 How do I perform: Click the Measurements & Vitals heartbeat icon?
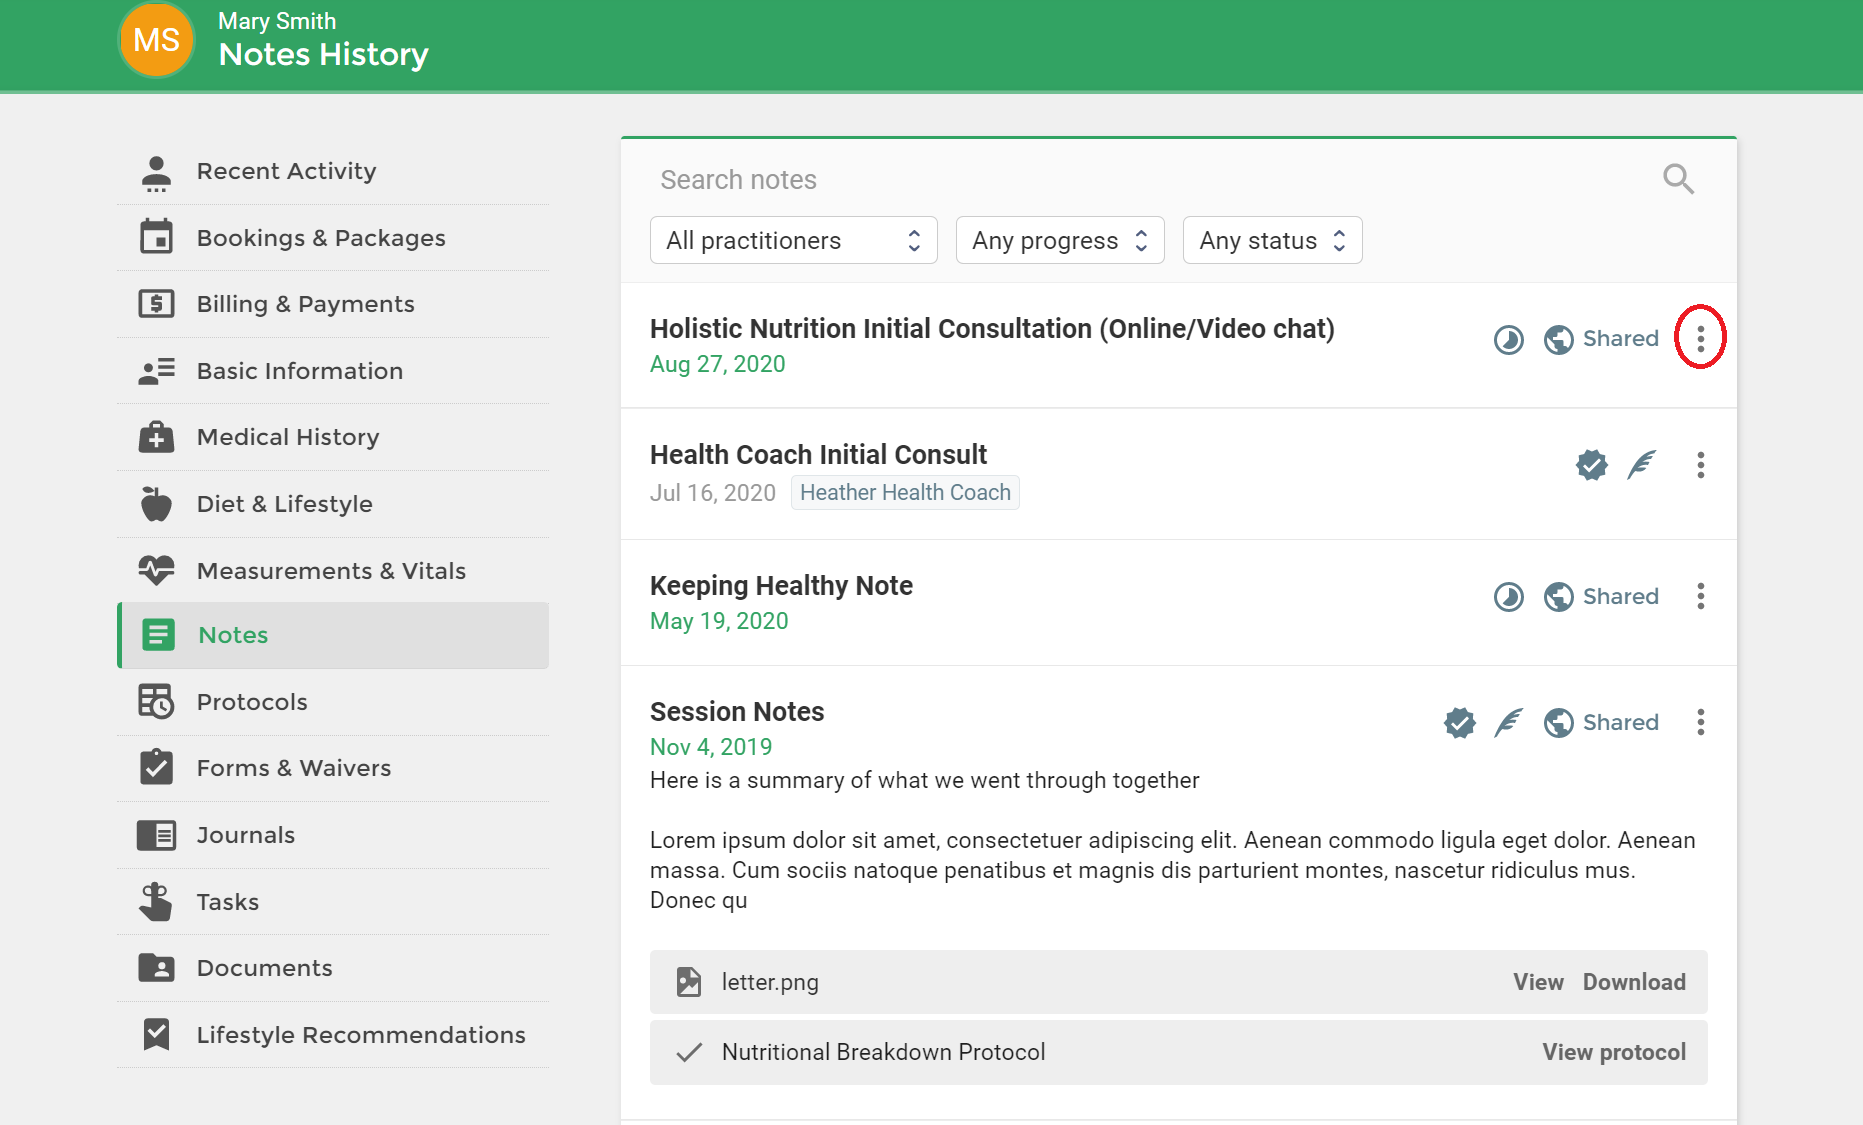(x=156, y=570)
